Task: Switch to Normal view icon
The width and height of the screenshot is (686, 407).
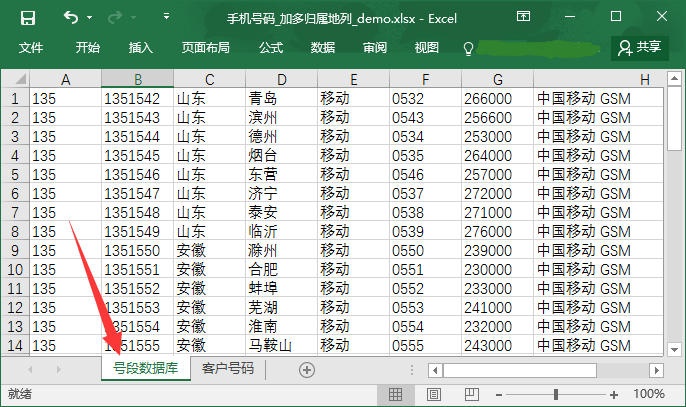Action: [x=396, y=394]
